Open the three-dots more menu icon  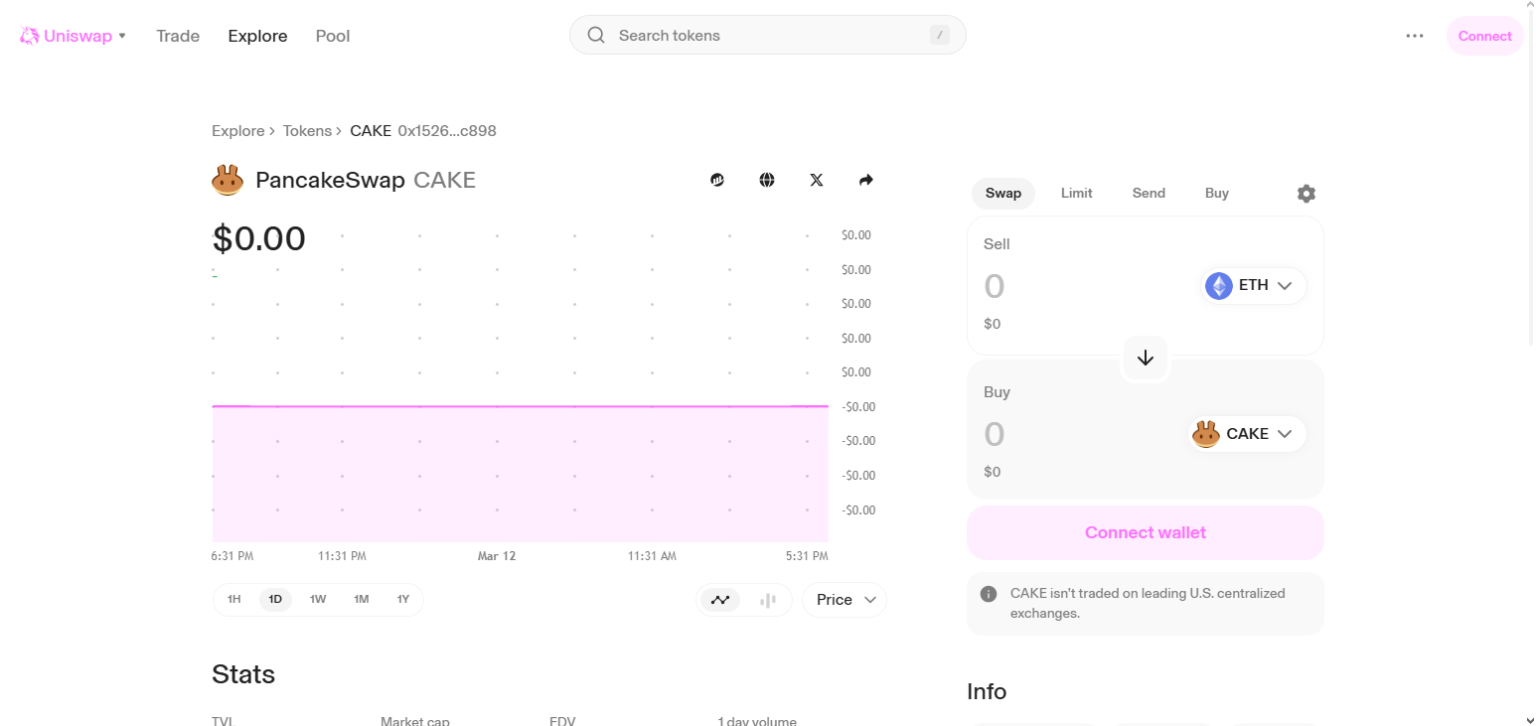point(1415,35)
